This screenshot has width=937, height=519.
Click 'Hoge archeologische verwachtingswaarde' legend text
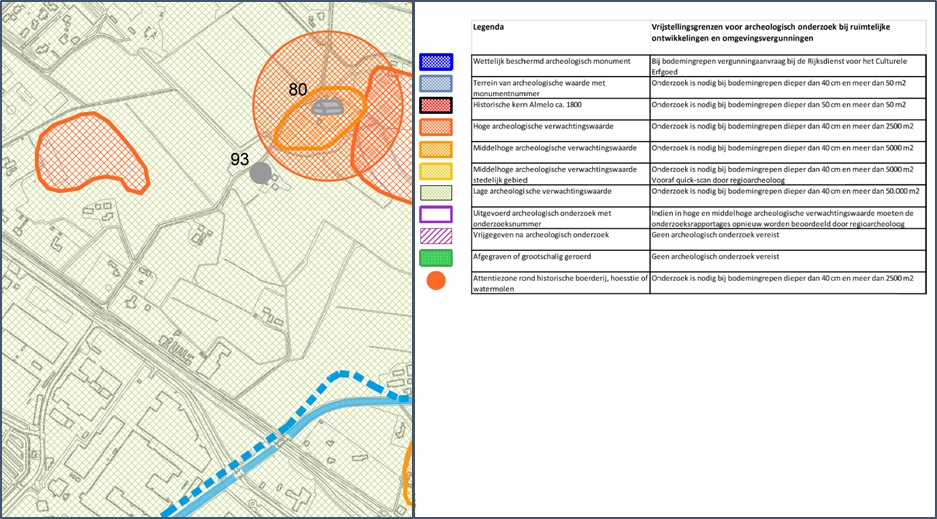tap(543, 126)
